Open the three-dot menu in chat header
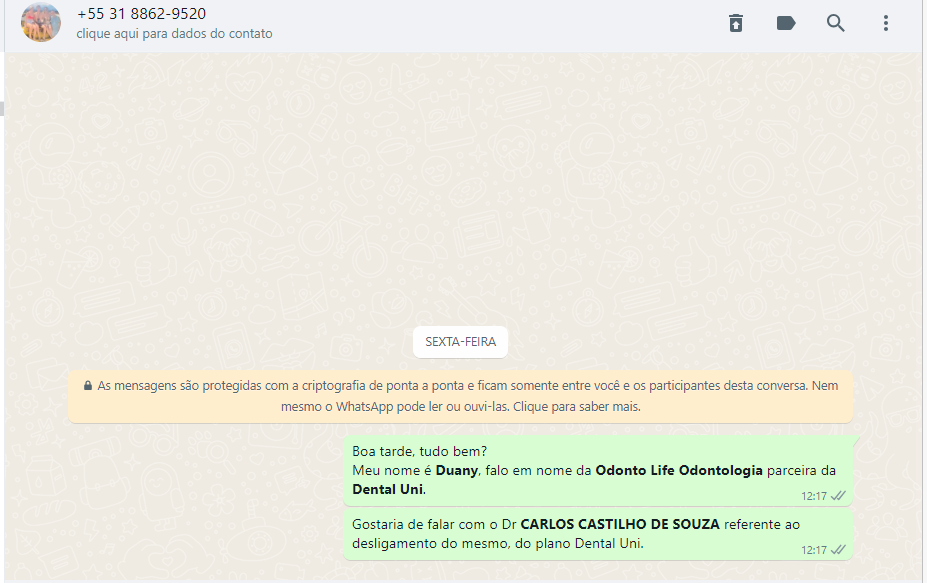The height and width of the screenshot is (583, 927). (x=886, y=23)
